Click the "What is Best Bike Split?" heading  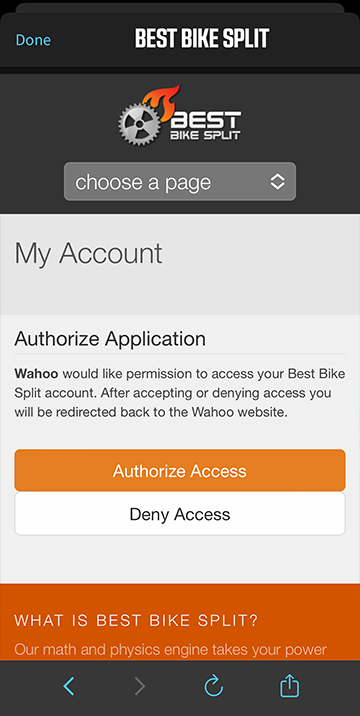coord(136,621)
